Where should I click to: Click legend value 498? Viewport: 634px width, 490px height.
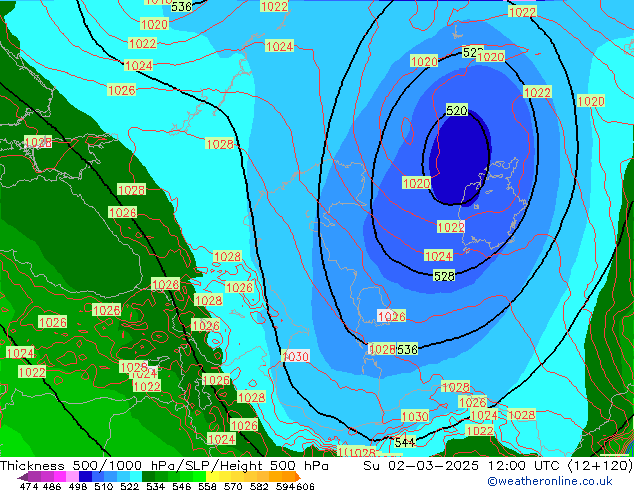[x=78, y=486]
